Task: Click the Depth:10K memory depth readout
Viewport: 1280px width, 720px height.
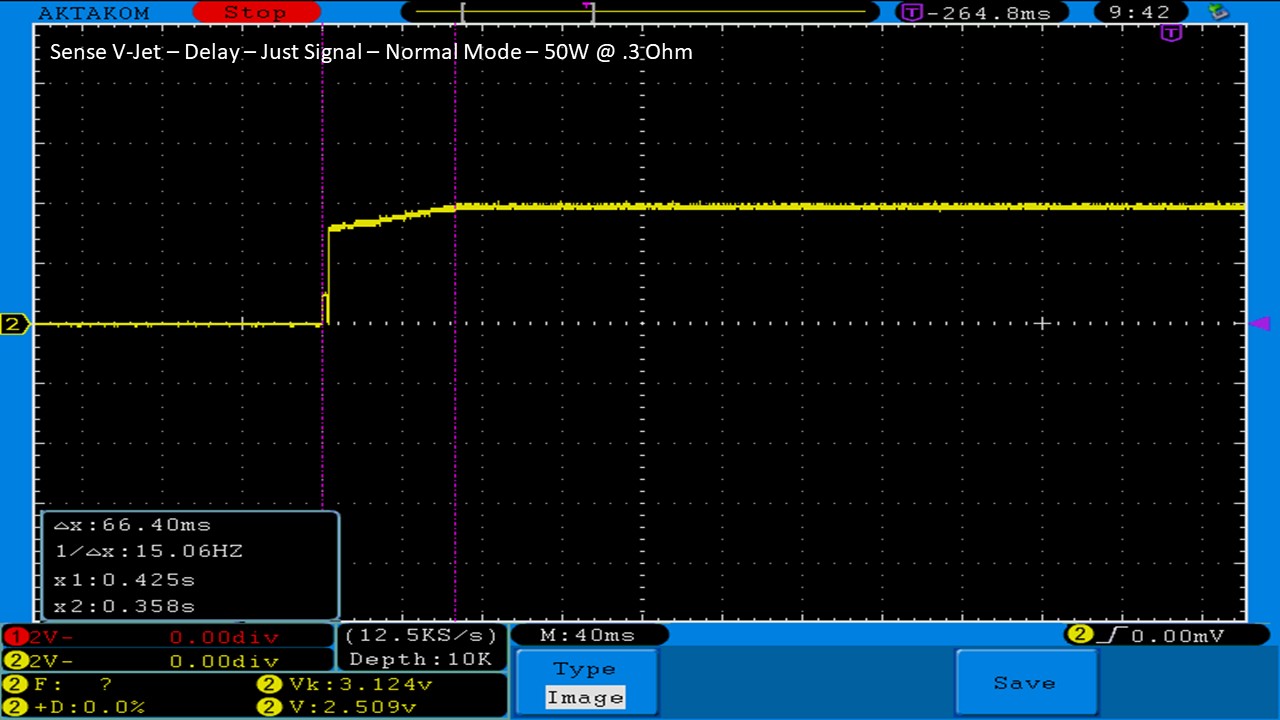Action: pos(420,659)
